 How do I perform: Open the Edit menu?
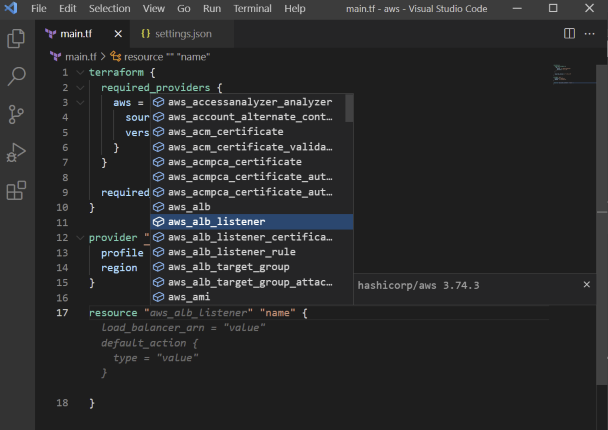tap(67, 9)
